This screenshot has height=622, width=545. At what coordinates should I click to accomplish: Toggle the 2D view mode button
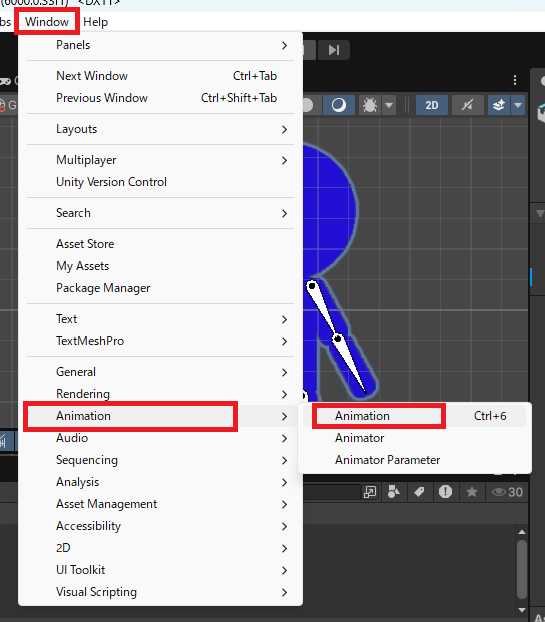coord(432,105)
